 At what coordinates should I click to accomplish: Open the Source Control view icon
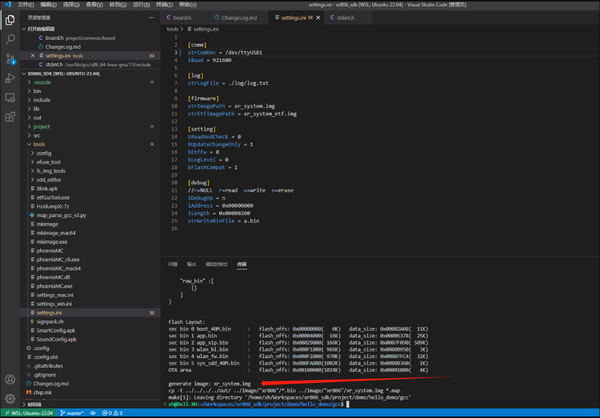(x=10, y=59)
